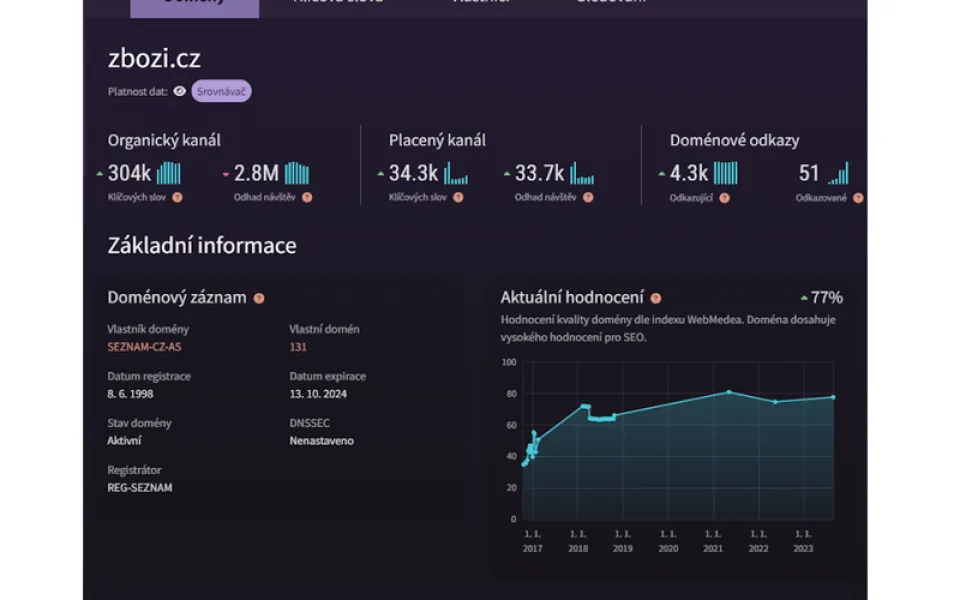
Task: Open the 131 owned domains link
Action: coord(298,347)
